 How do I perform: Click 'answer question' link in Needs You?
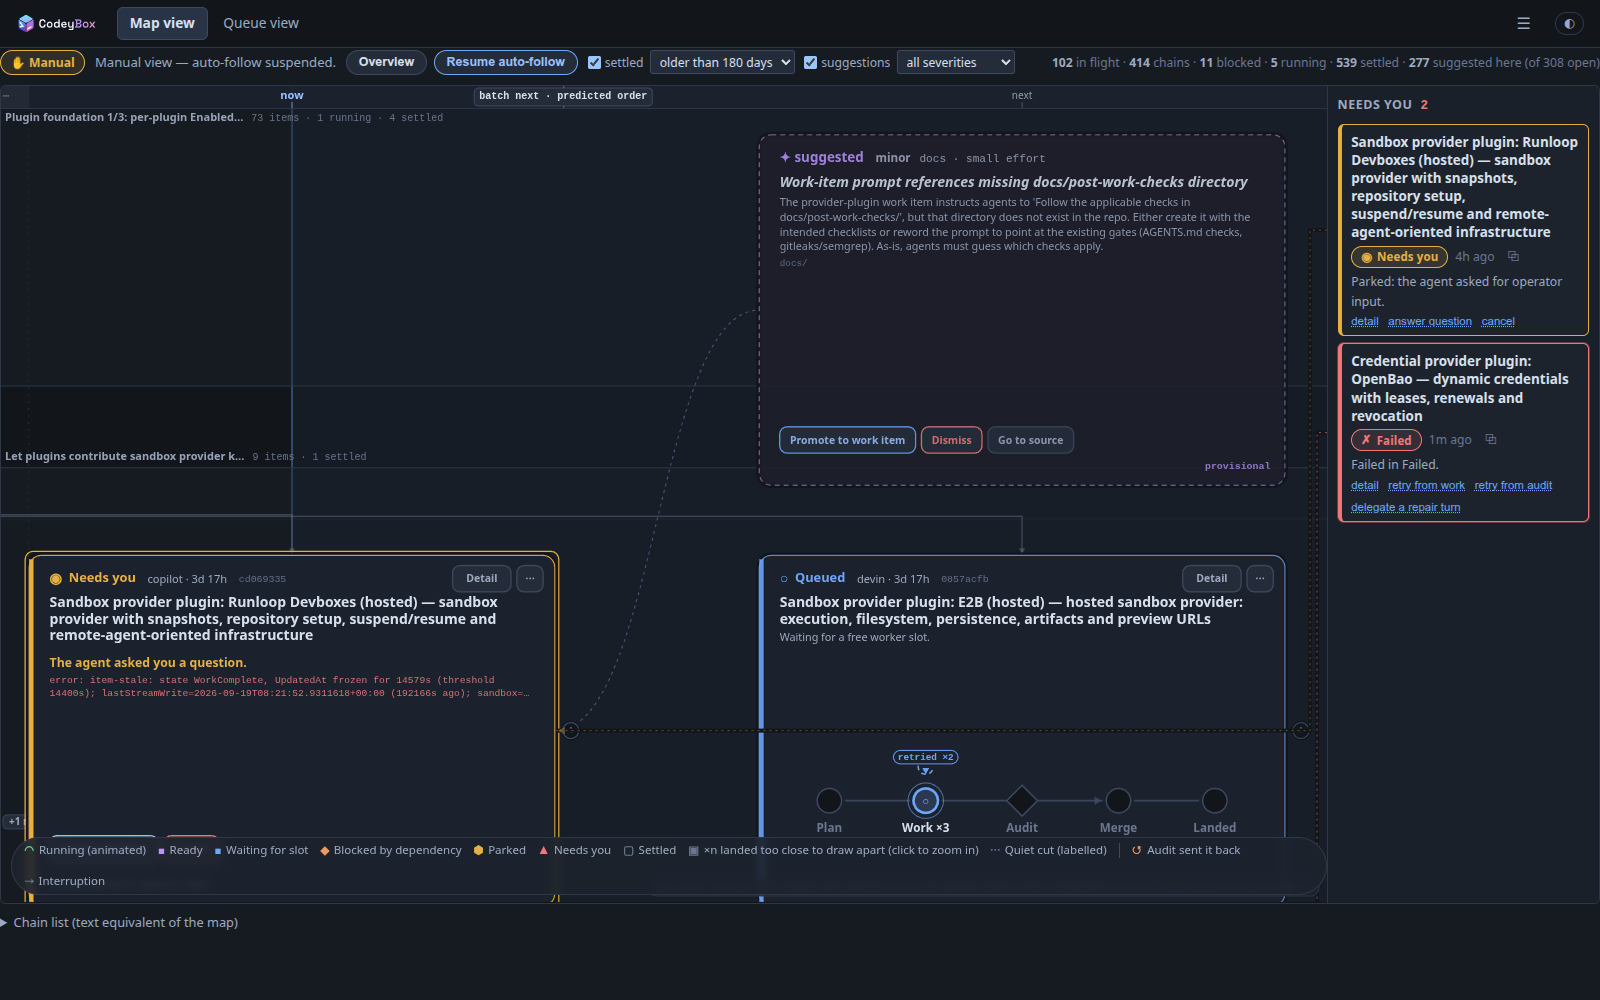1429,321
